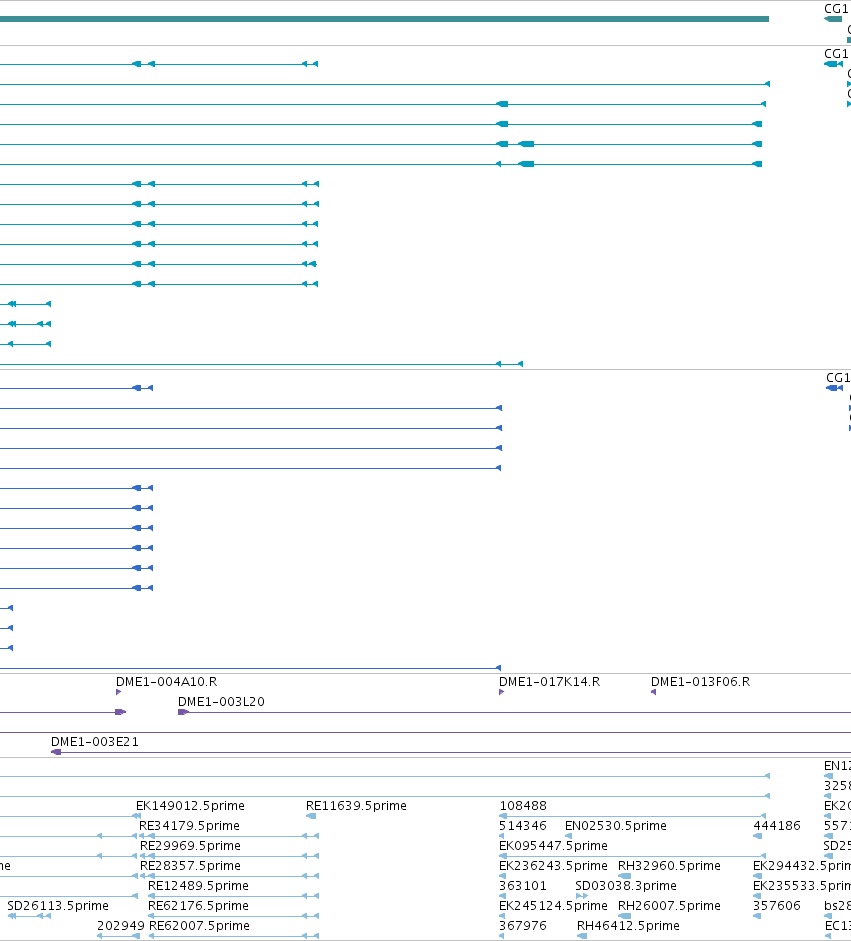The width and height of the screenshot is (851, 941).
Task: Click the double-arrow glyph under SD03038.3prime
Action: [582, 896]
